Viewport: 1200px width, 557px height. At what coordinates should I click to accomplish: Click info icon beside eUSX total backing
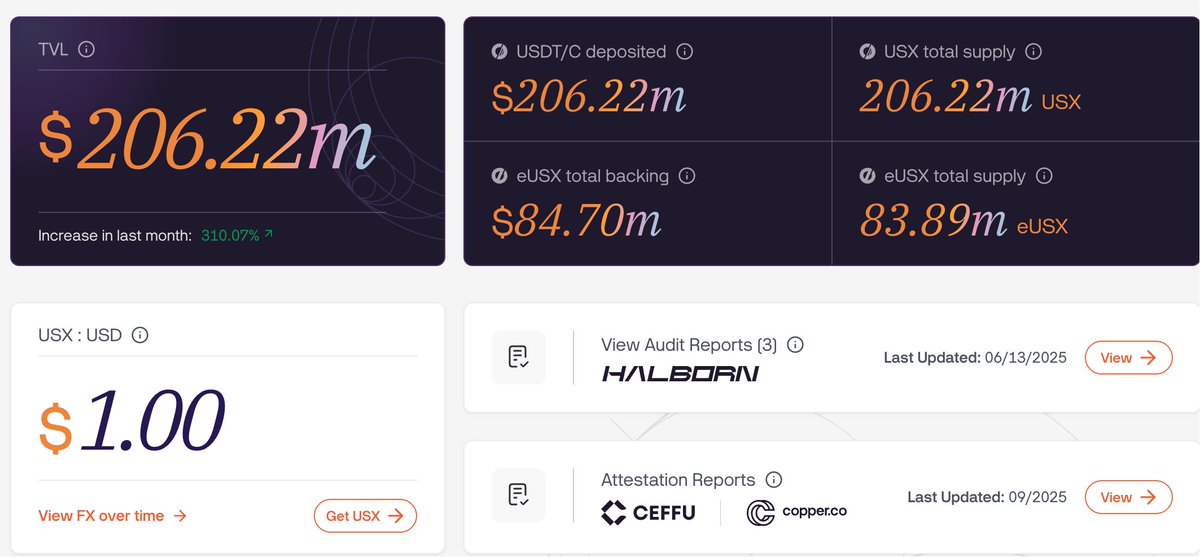(x=687, y=176)
